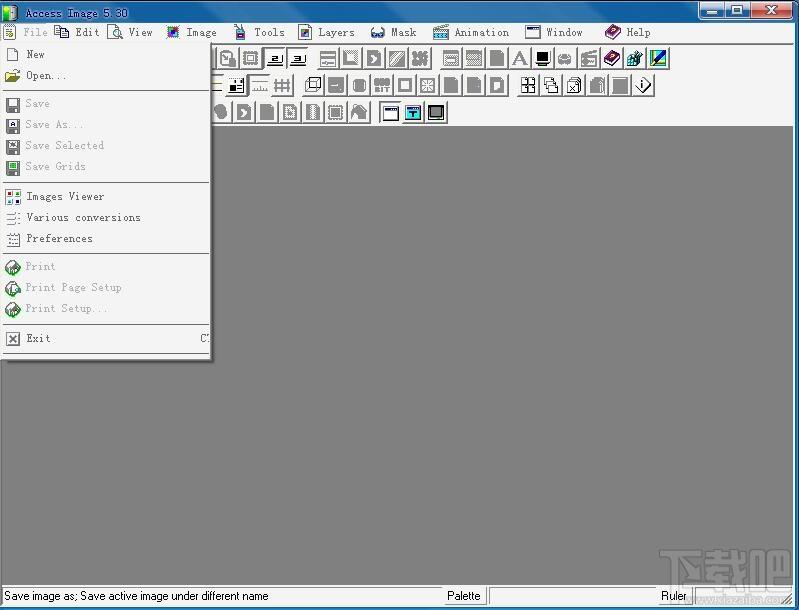
Task: Click the black-and-white palette layout icon
Action: coord(236,86)
